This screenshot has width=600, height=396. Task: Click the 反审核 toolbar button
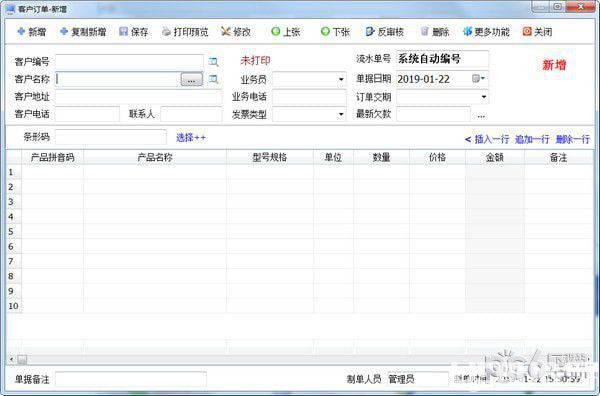[385, 32]
